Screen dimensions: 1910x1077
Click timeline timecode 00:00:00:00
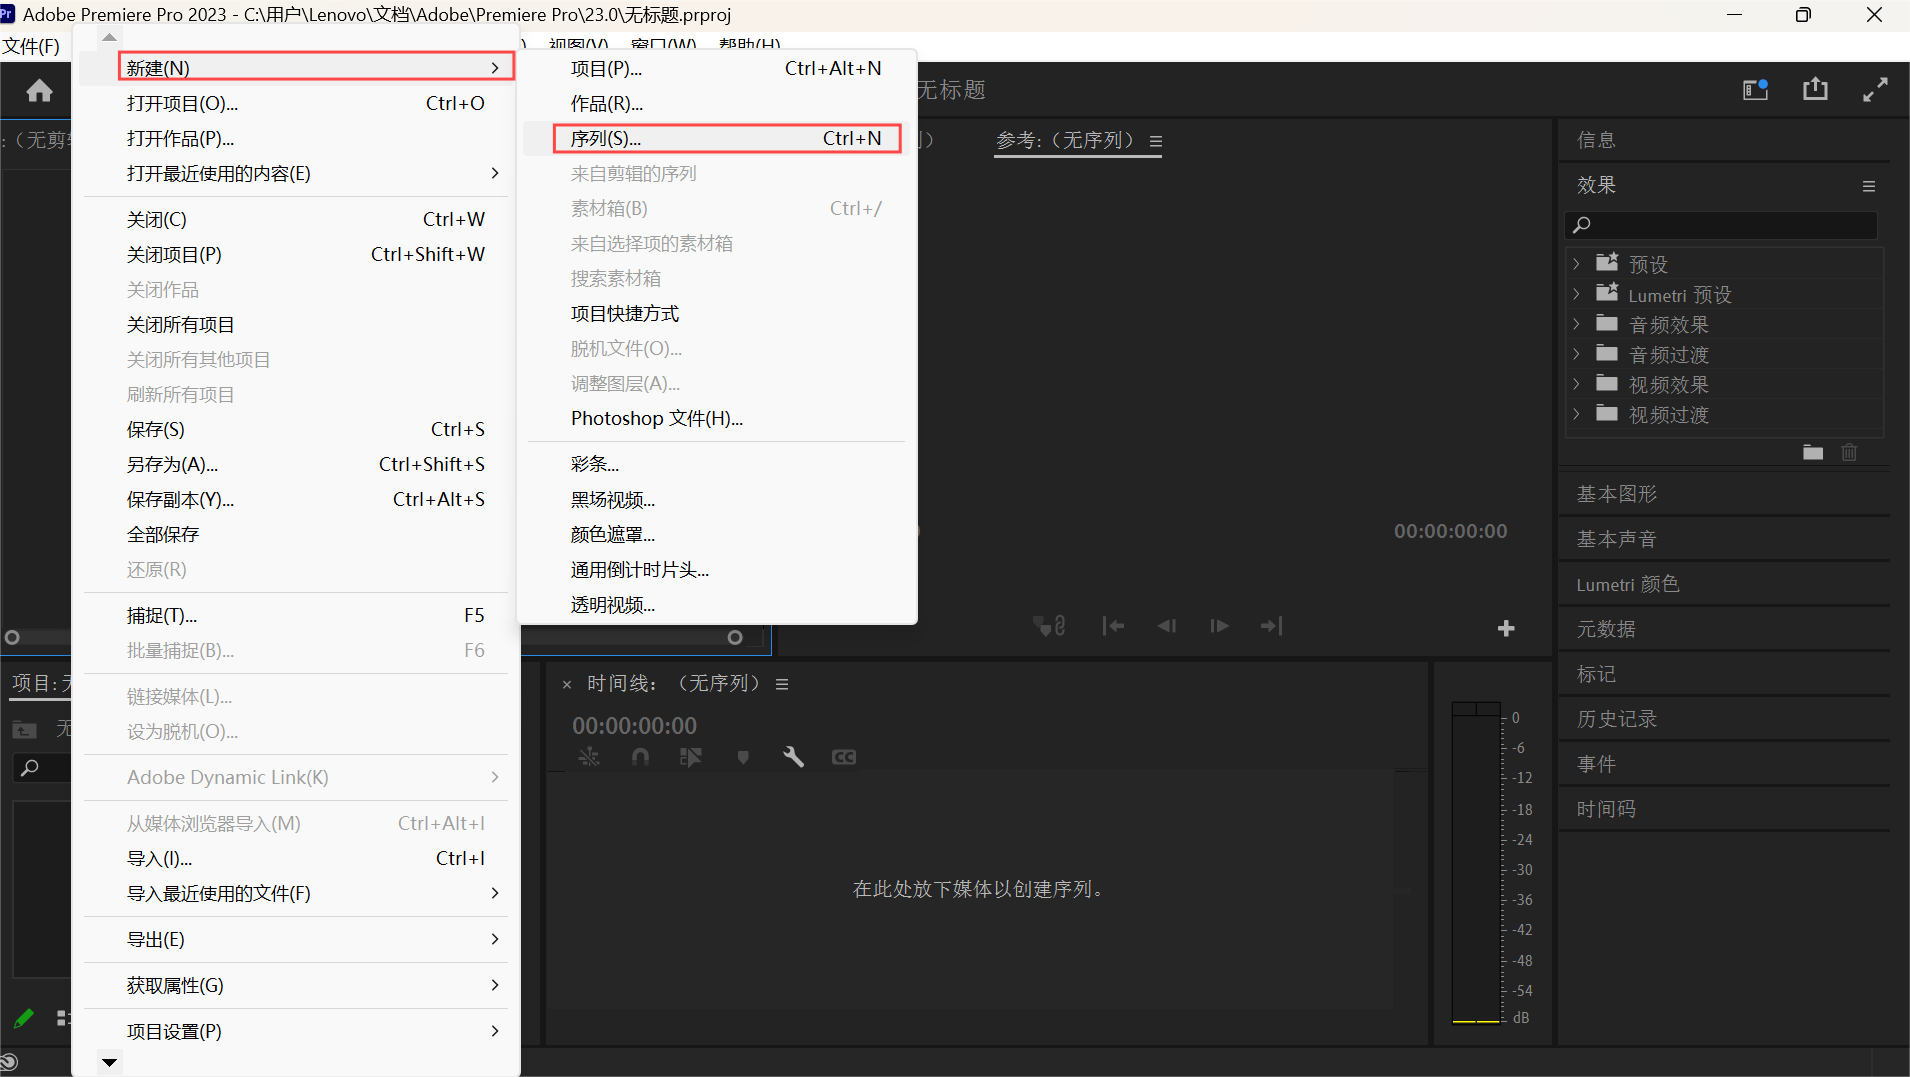click(x=634, y=726)
